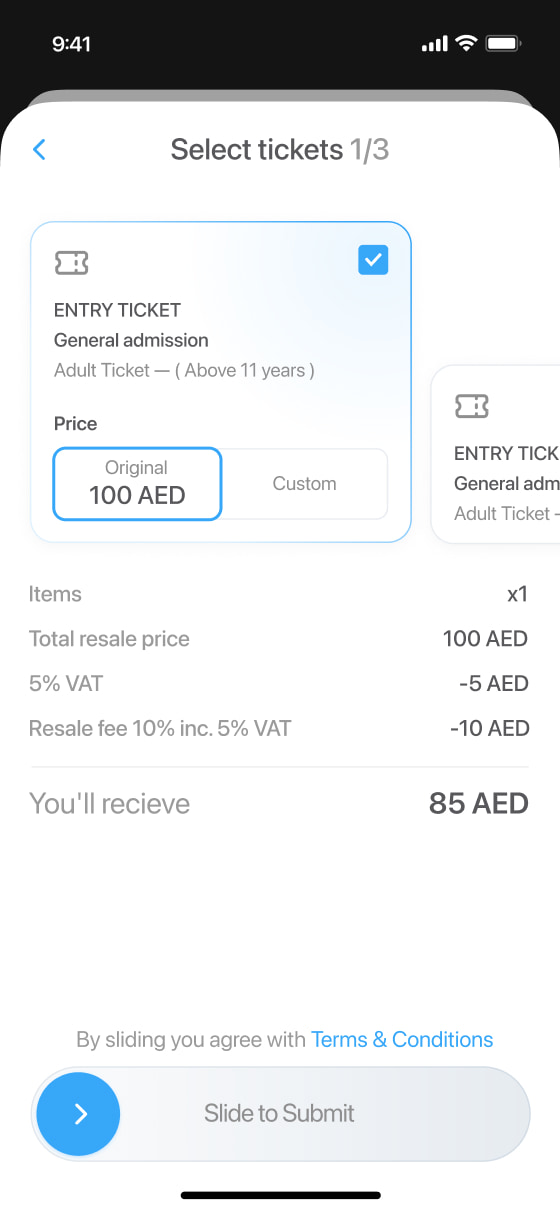Tap the battery status icon
Viewport: 560px width, 1215px height.
coord(503,44)
